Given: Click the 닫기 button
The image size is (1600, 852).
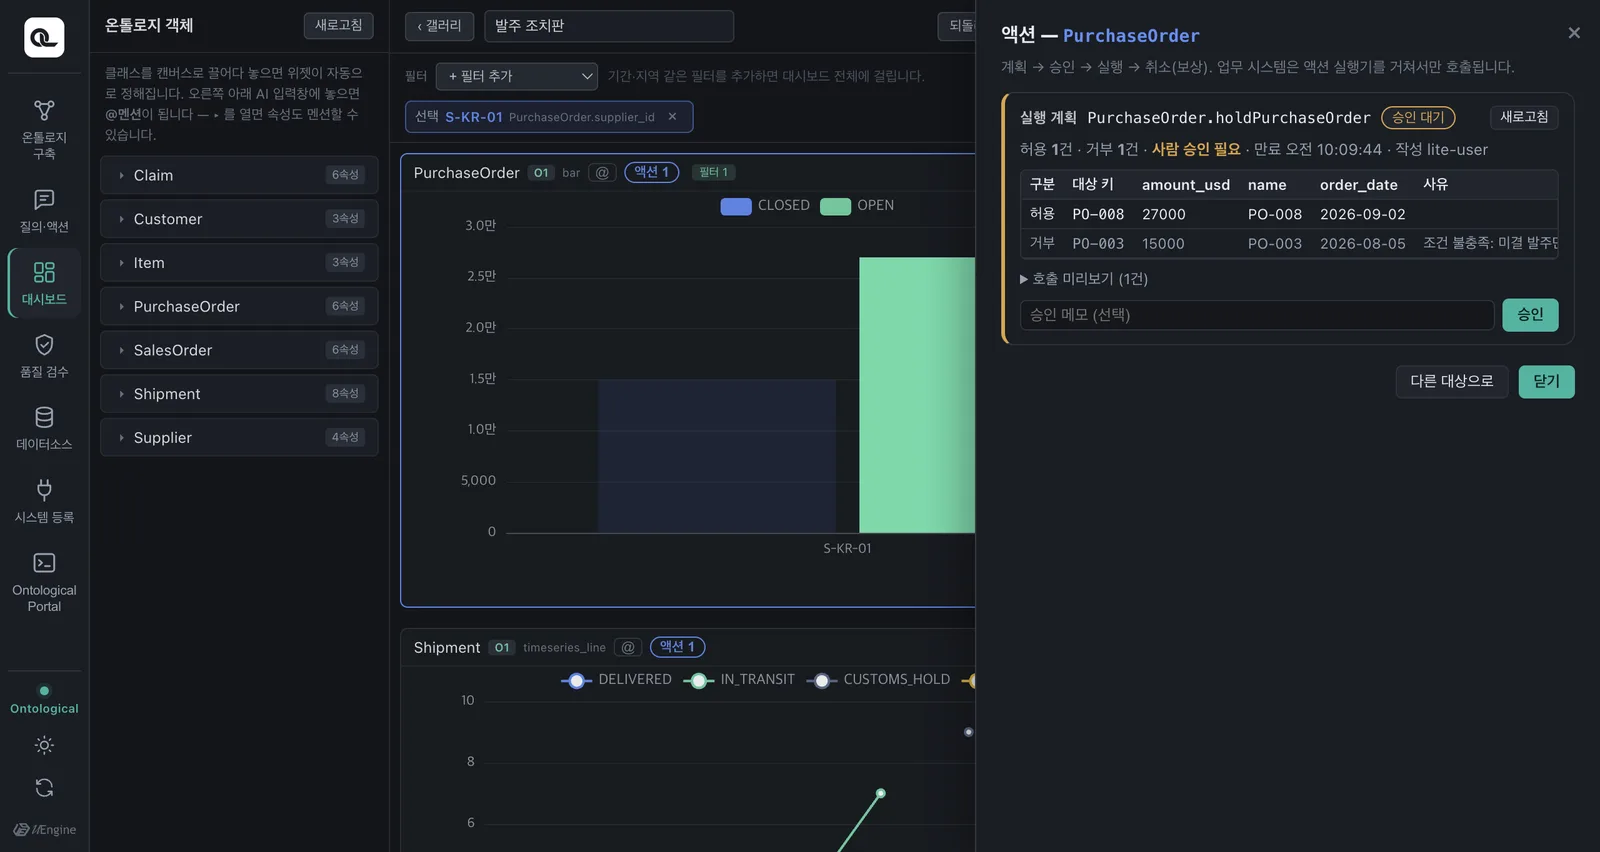Looking at the screenshot, I should tap(1547, 381).
